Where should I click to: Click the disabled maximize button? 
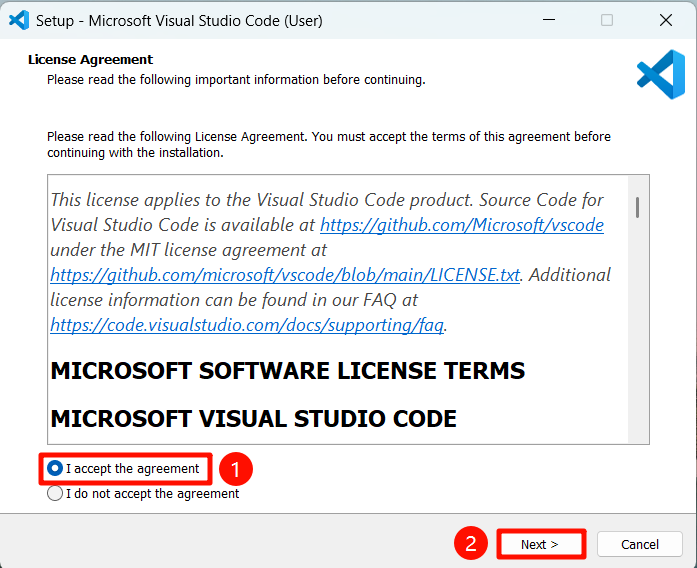tap(607, 20)
